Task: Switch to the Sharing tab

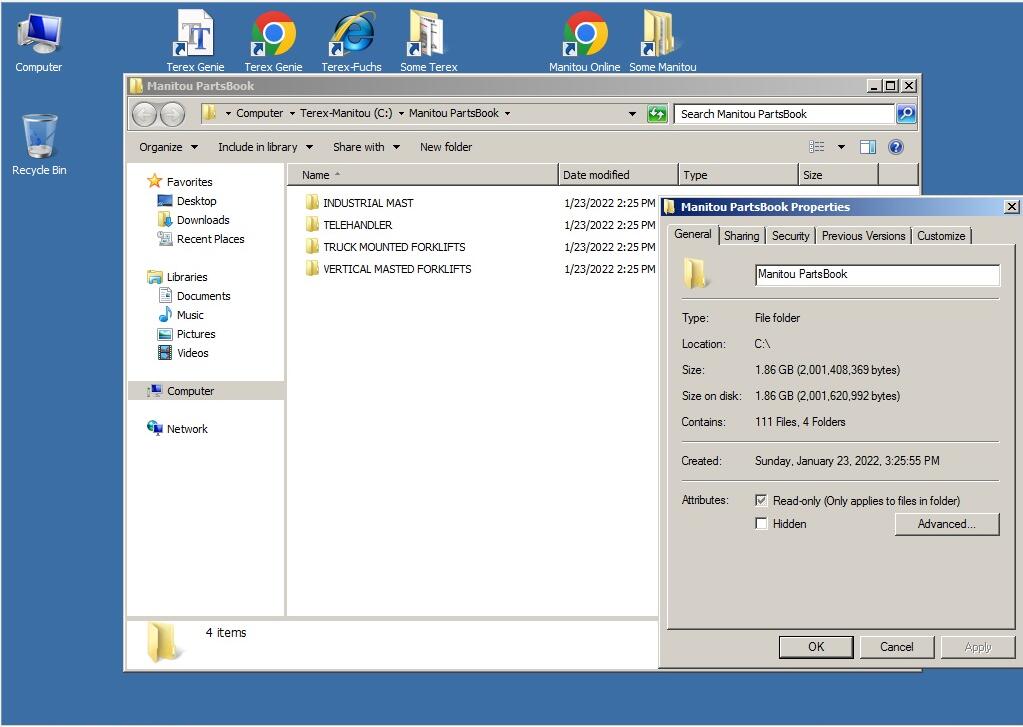Action: point(741,236)
